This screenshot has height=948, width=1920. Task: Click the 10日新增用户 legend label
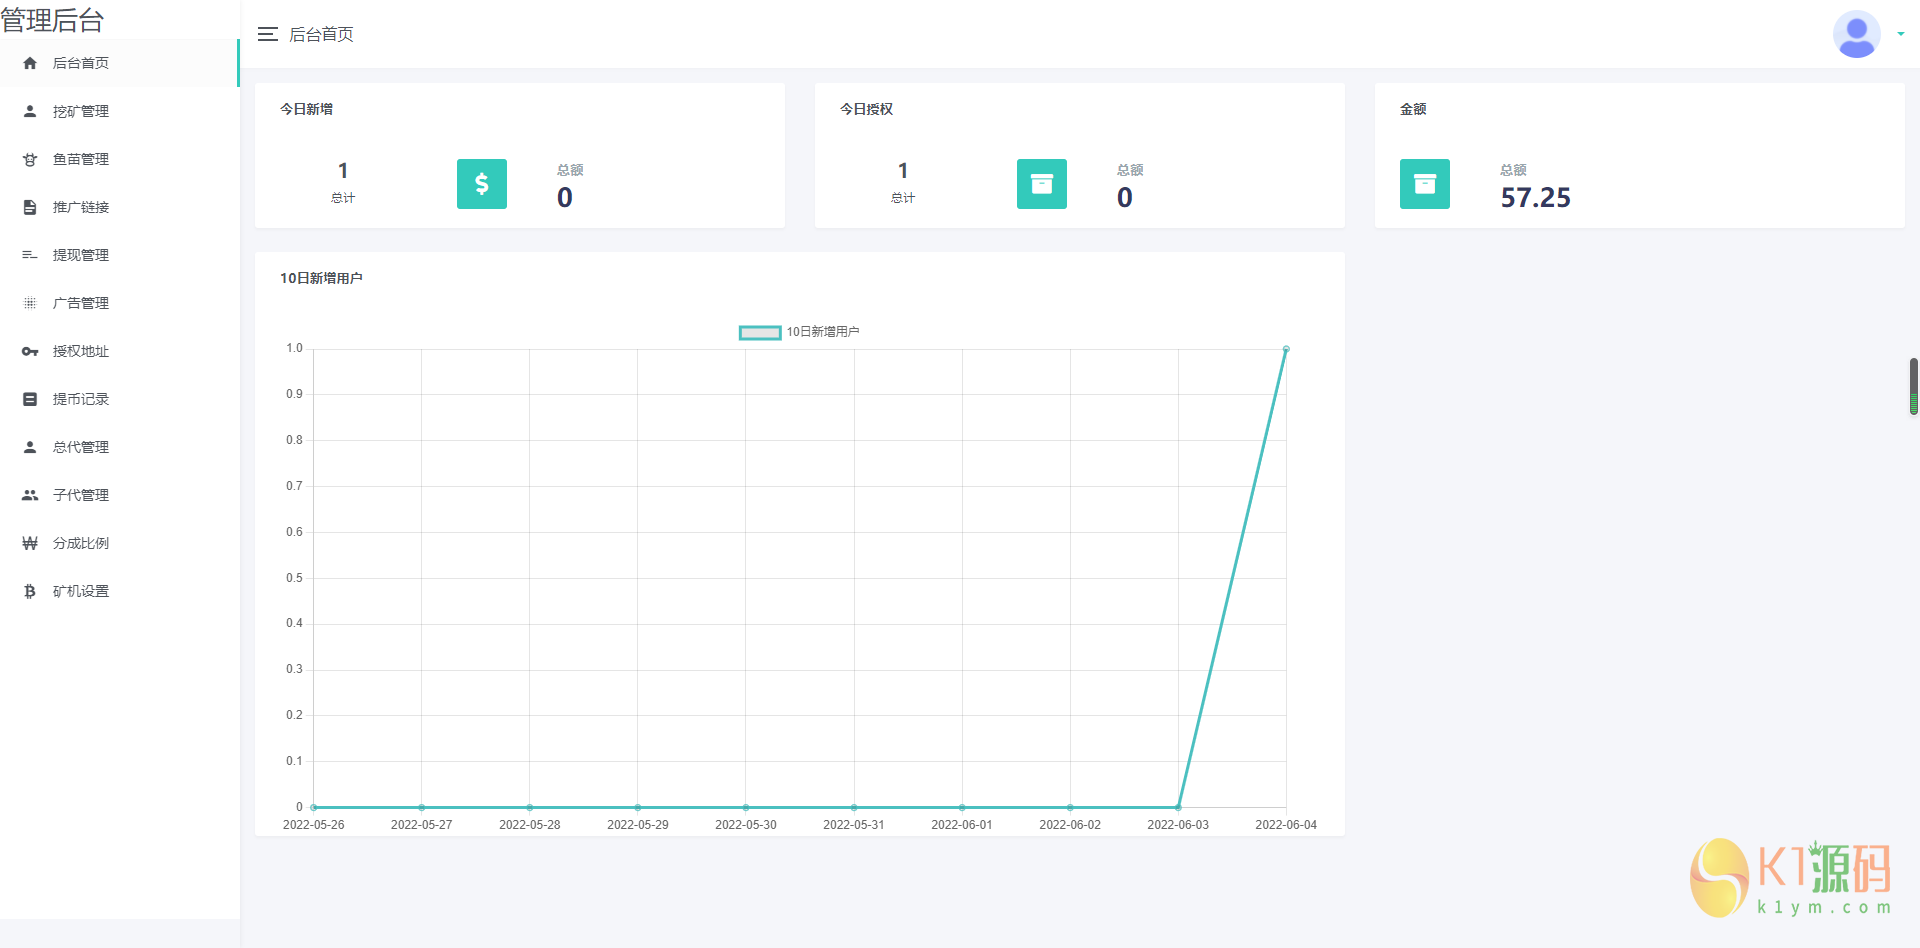(x=823, y=332)
